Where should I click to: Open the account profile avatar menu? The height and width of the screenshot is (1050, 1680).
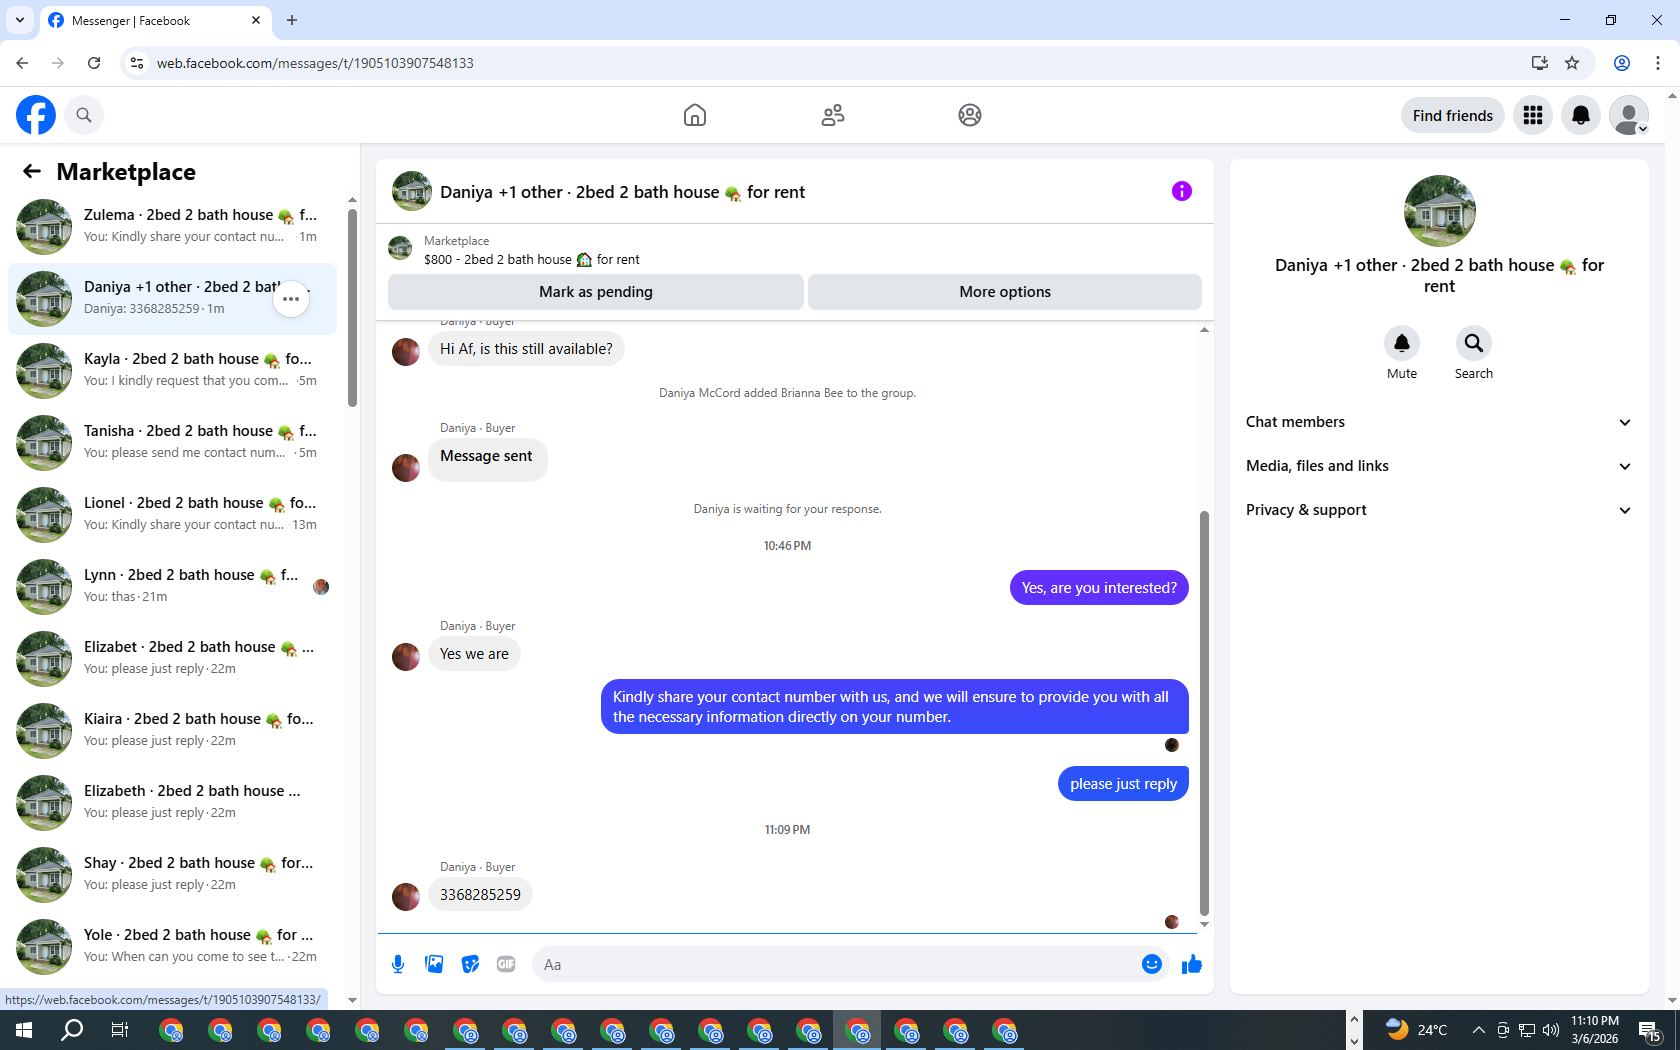click(1629, 115)
